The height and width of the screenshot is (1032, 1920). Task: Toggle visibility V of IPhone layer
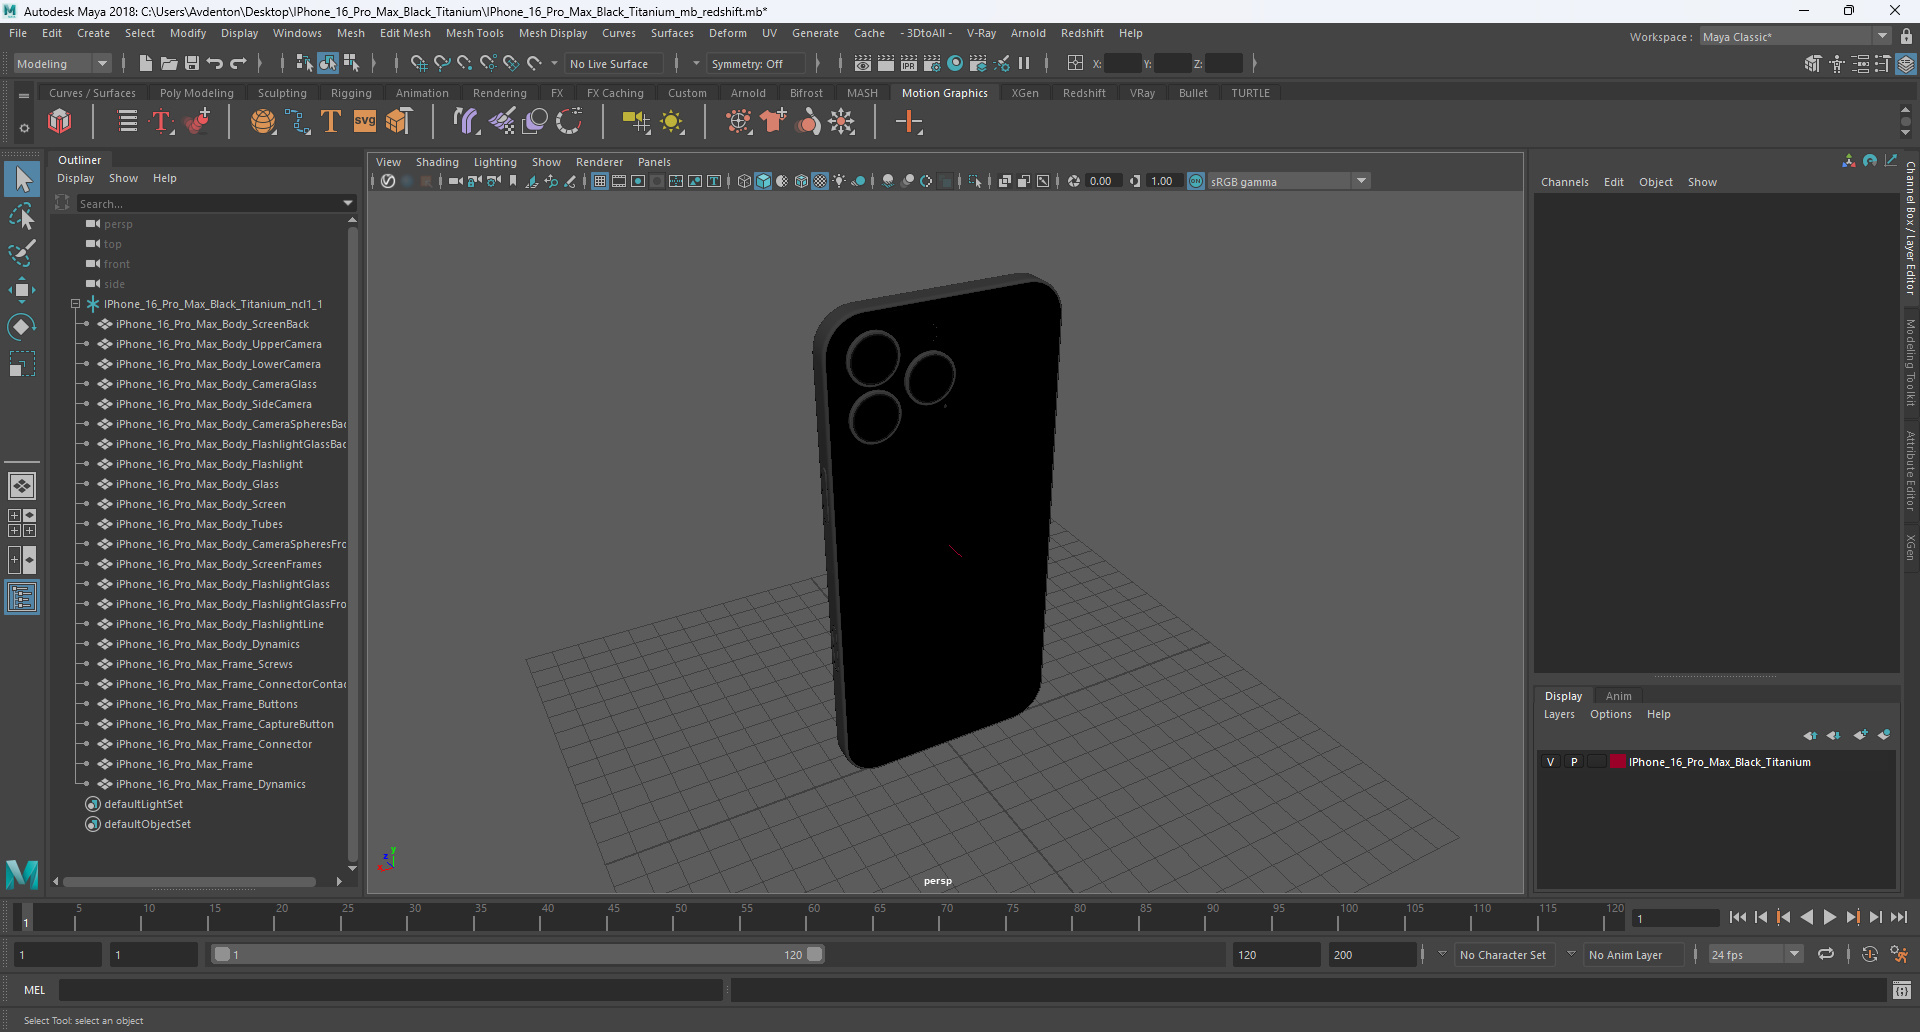click(1551, 762)
